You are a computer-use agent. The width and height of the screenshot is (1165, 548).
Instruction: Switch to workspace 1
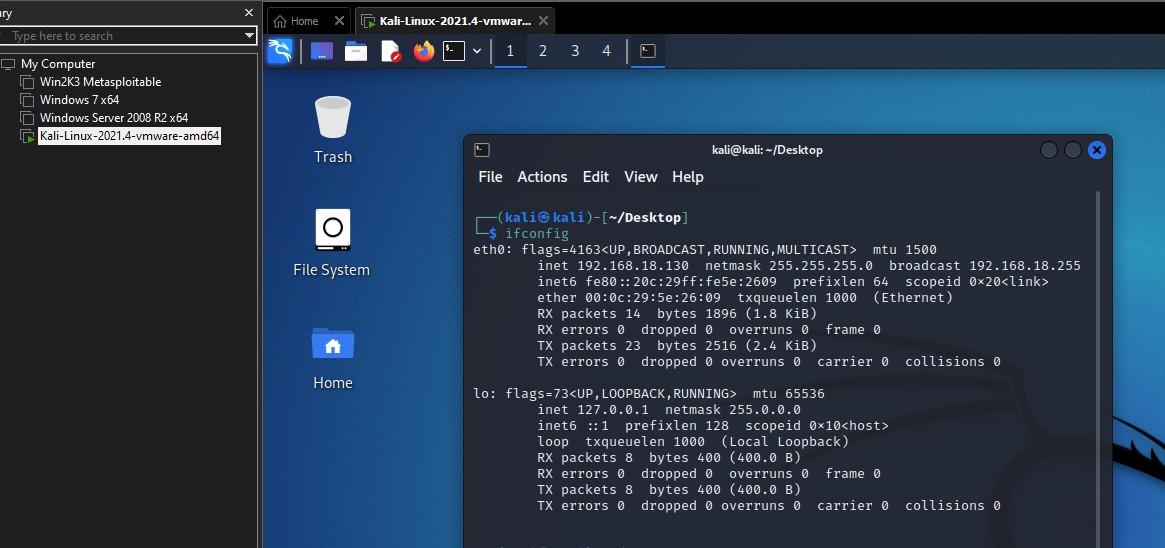[x=510, y=51]
